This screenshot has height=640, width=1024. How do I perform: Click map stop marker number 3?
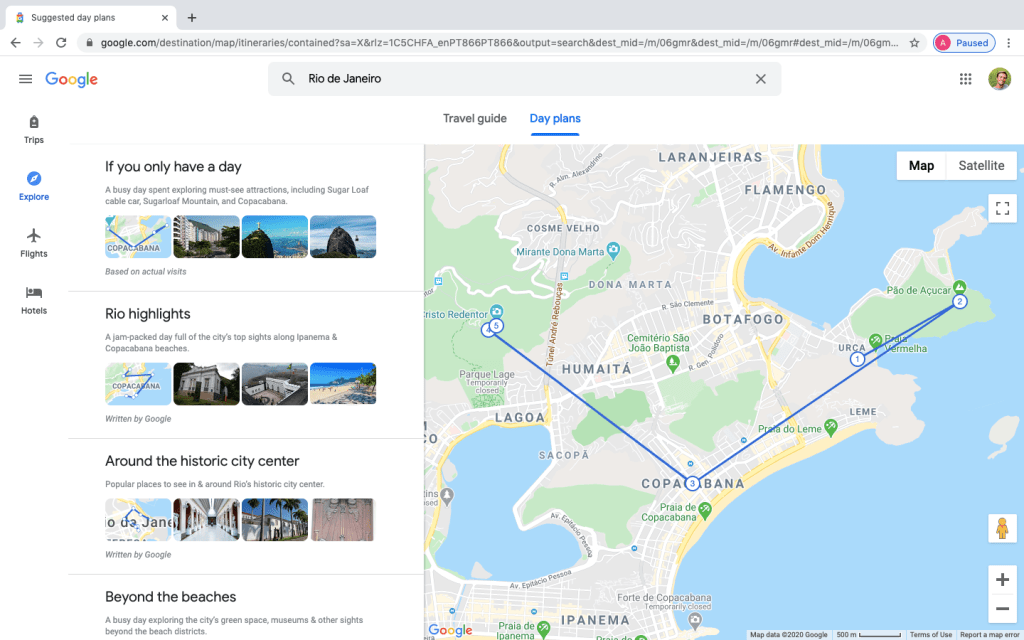point(692,484)
